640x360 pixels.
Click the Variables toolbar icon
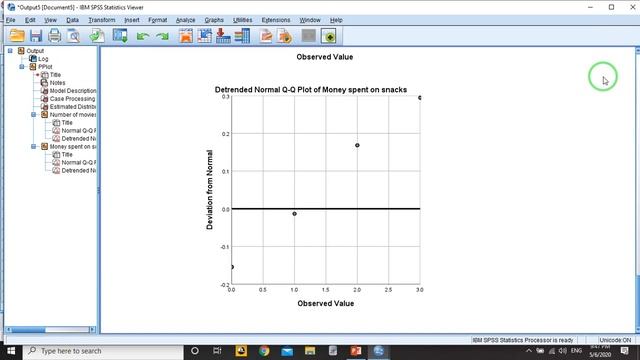click(x=242, y=36)
